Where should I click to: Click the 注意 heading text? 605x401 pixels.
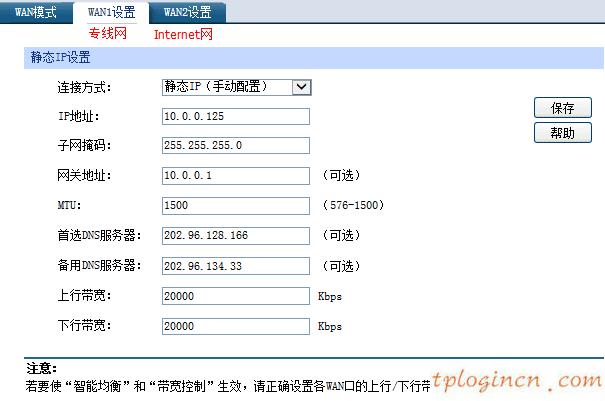[41, 368]
